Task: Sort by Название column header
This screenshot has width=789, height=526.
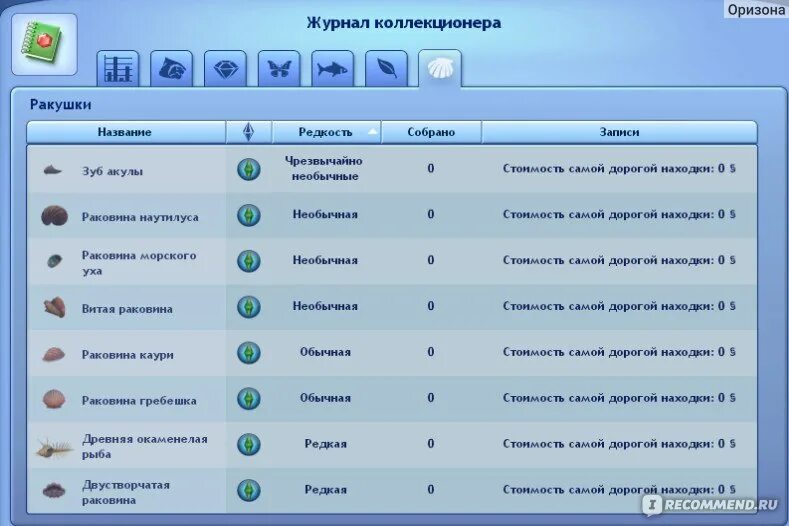Action: point(126,132)
